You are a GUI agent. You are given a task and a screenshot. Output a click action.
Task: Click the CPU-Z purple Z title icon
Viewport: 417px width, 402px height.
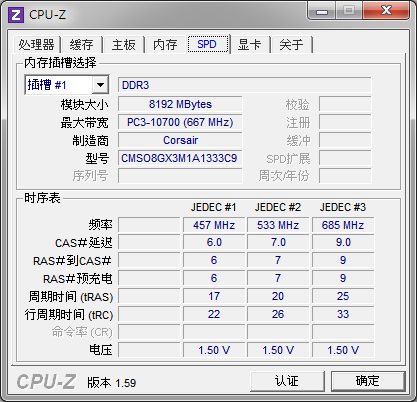point(16,15)
